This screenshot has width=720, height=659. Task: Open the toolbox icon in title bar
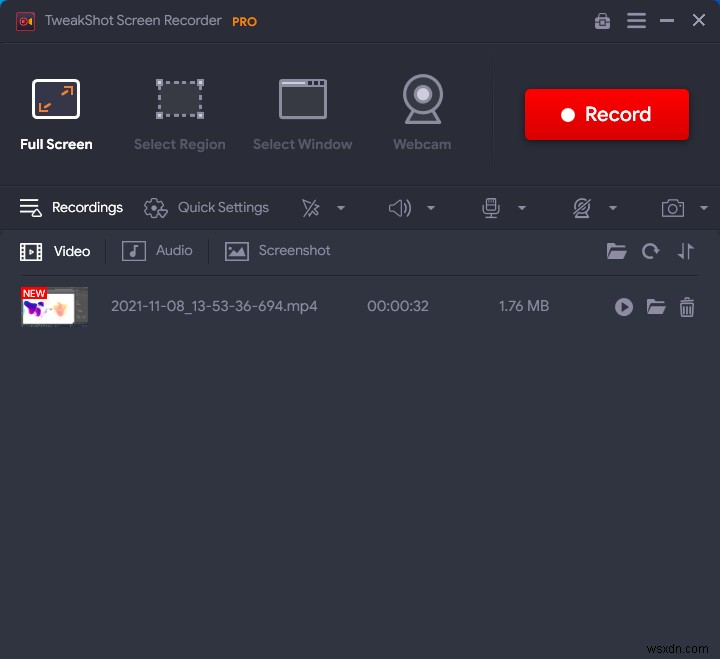coord(602,21)
